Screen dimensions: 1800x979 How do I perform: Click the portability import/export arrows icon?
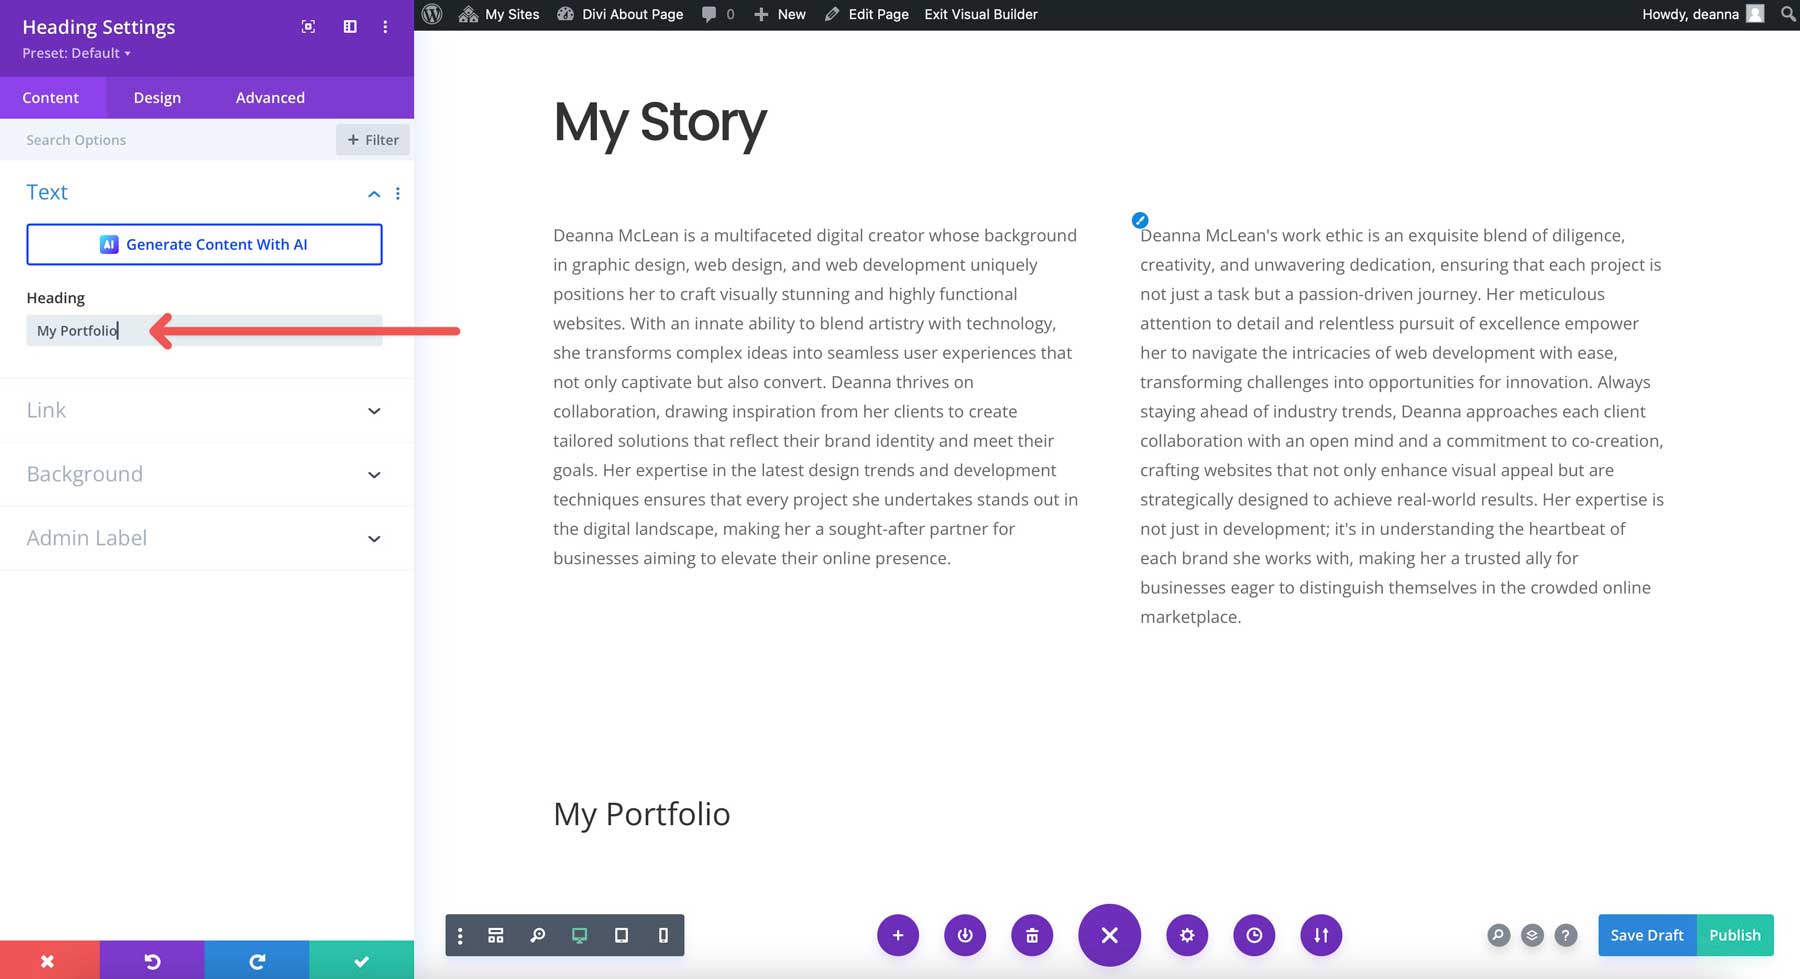pyautogui.click(x=1320, y=935)
